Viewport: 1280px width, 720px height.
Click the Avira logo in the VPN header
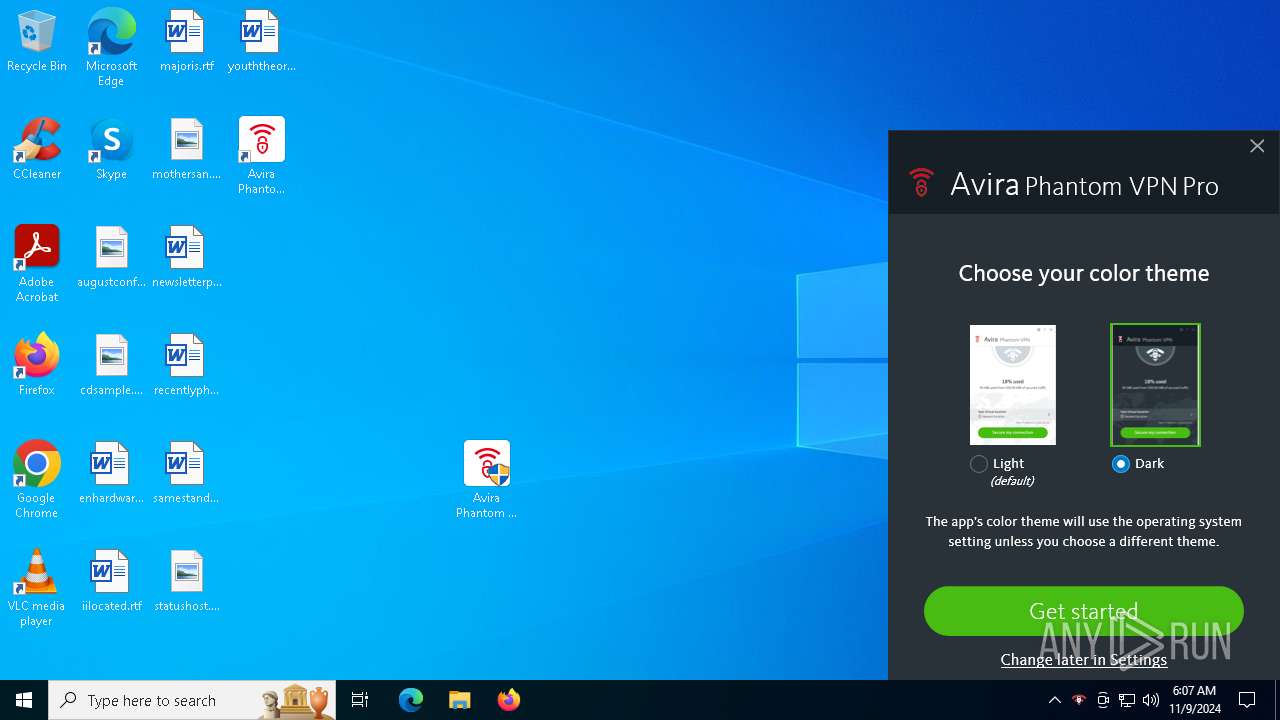click(921, 184)
